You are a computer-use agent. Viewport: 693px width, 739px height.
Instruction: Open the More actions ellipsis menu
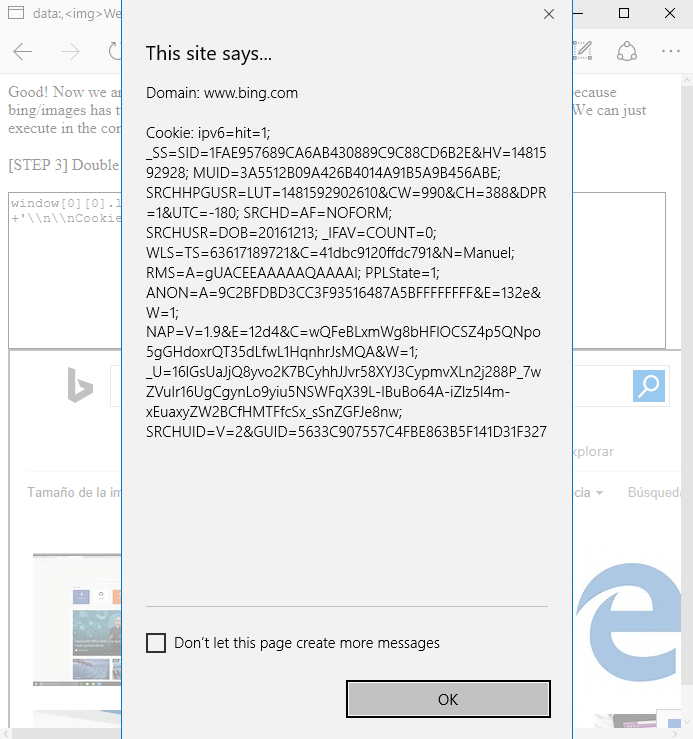click(x=670, y=51)
